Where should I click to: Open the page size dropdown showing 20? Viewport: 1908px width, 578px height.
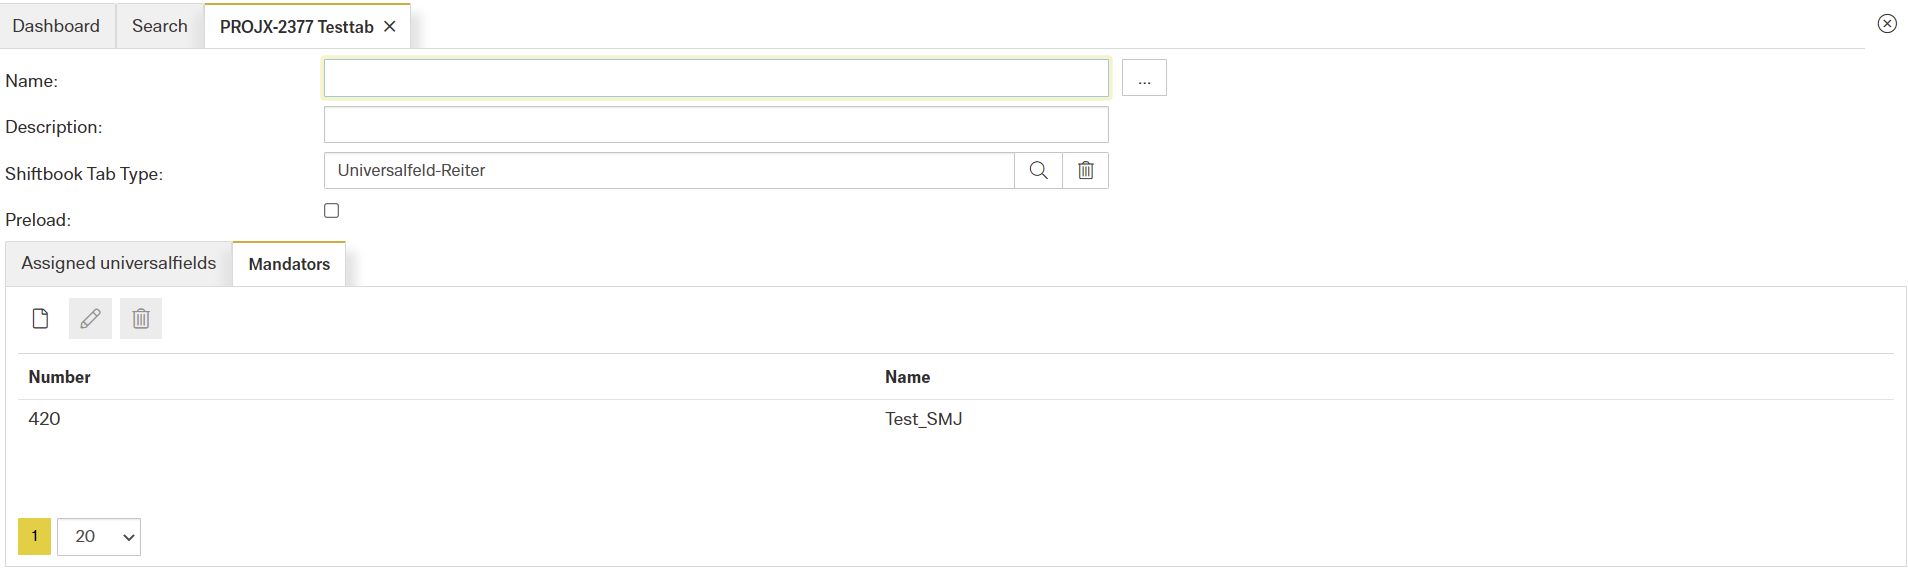point(99,537)
